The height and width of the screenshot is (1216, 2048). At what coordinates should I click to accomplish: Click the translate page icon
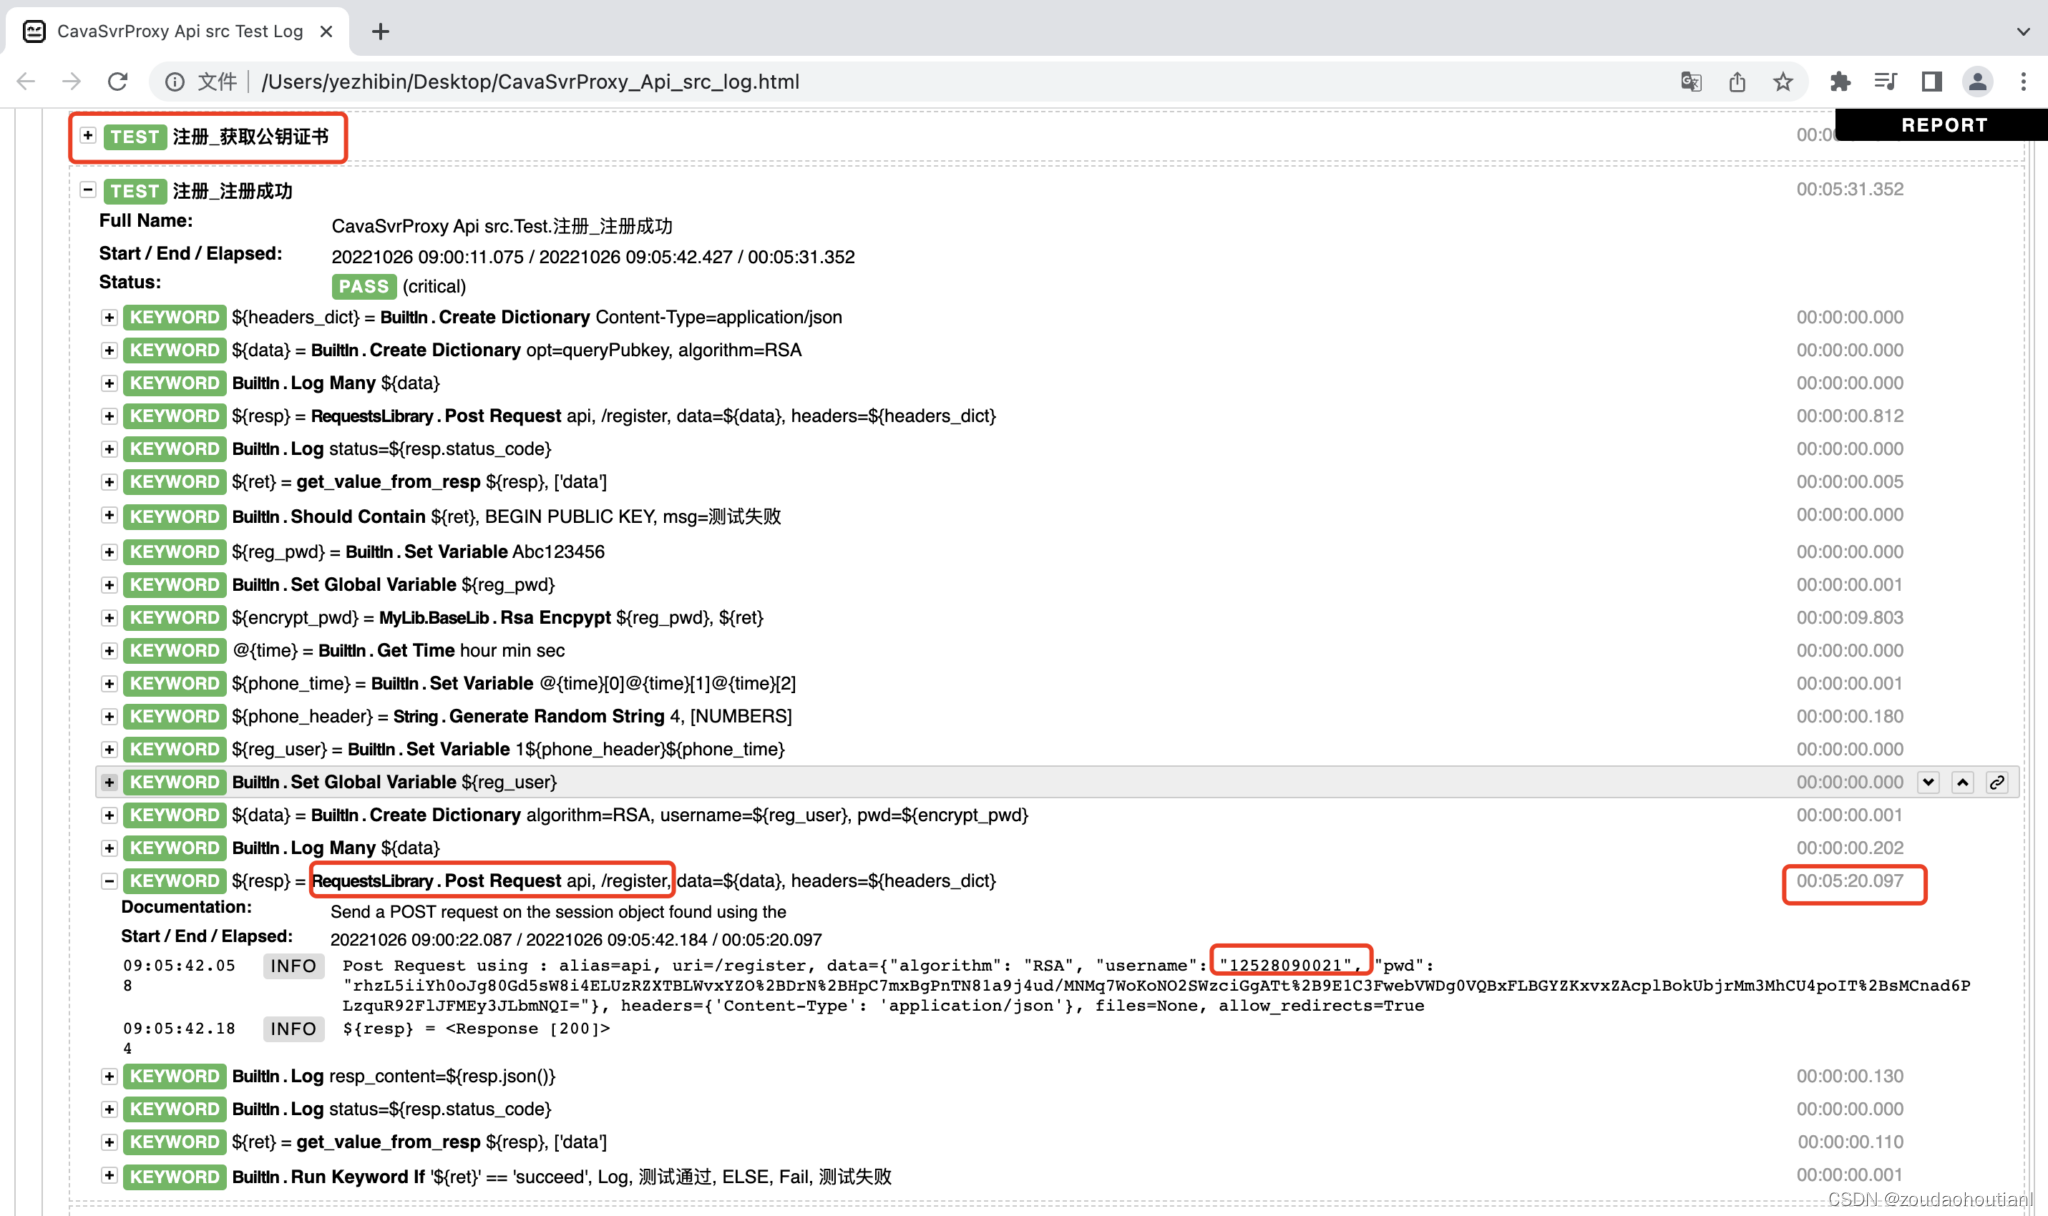[x=1691, y=82]
